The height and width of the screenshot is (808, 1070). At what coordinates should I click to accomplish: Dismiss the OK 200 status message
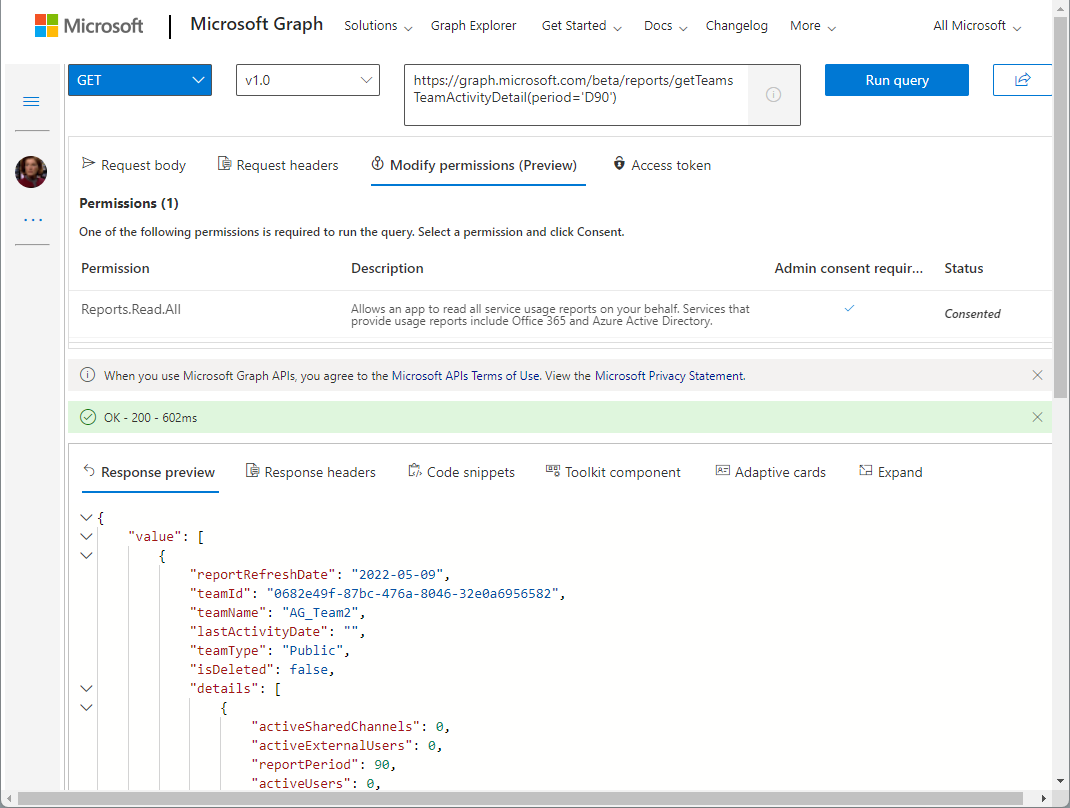(1037, 417)
